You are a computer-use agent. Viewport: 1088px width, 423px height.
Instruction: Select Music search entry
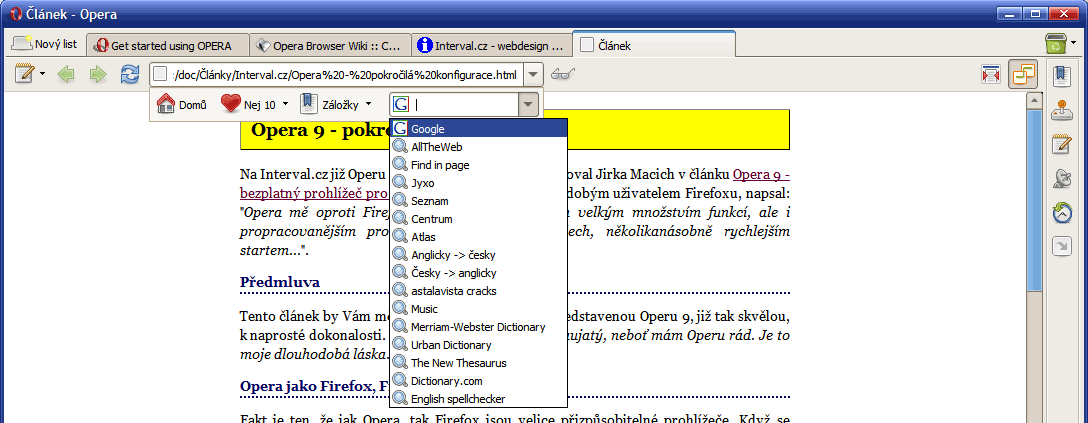(478, 309)
